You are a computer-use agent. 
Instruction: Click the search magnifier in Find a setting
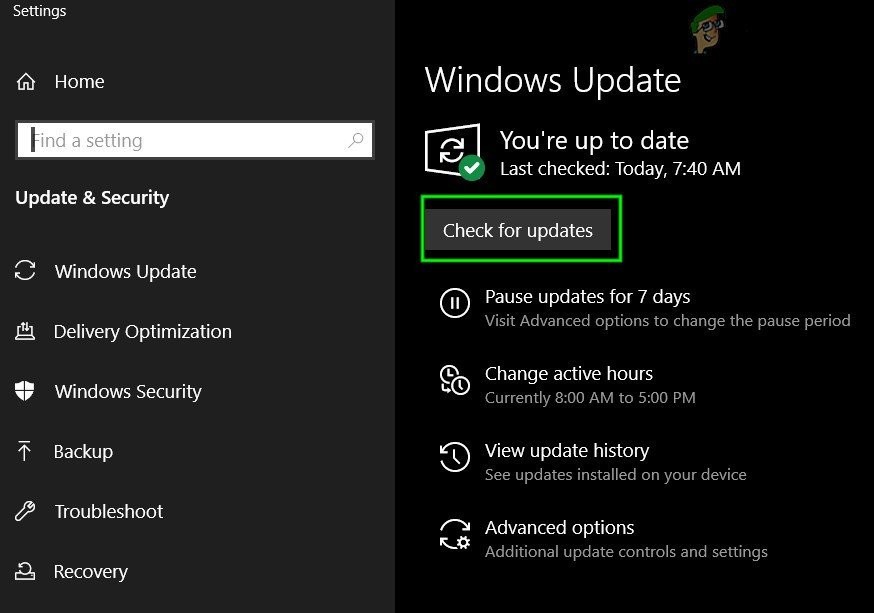point(356,140)
